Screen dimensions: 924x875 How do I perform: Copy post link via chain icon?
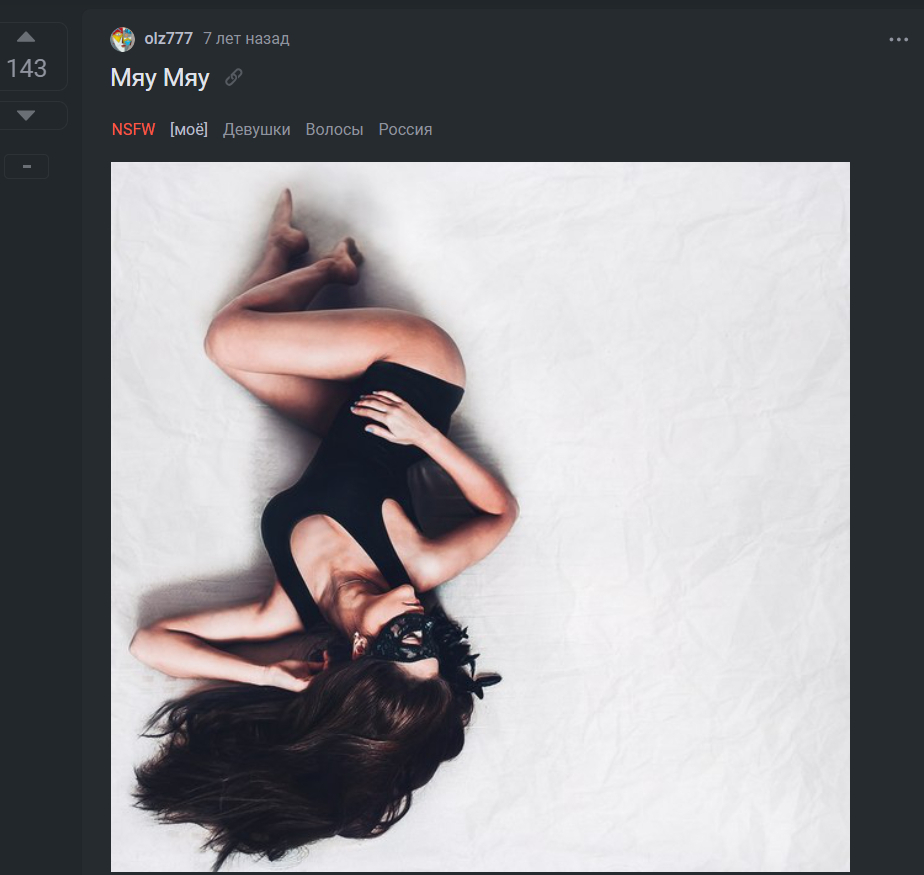[x=234, y=77]
